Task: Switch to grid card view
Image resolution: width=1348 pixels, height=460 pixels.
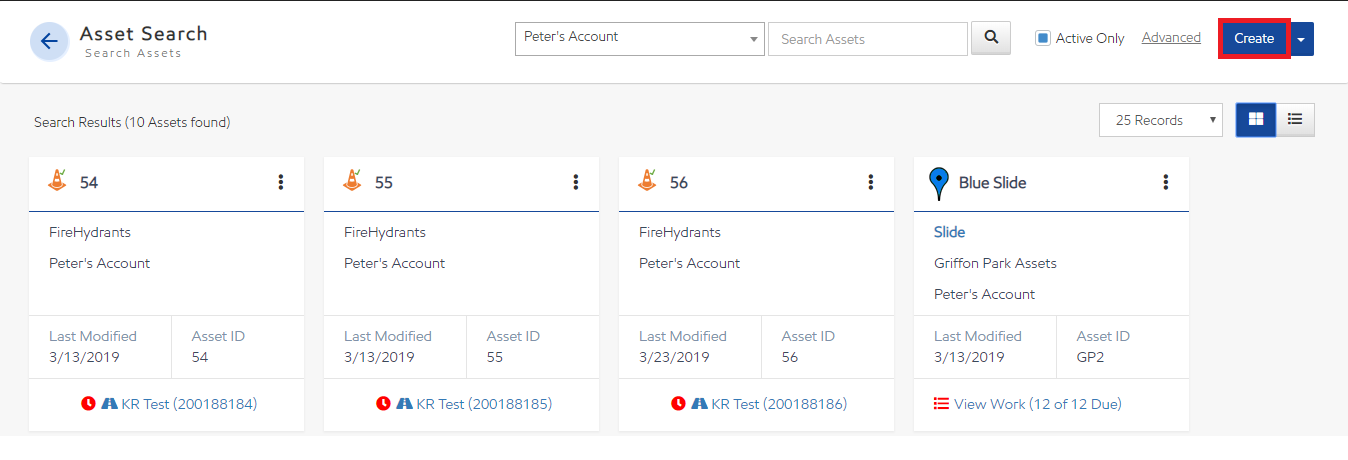Action: coord(1255,120)
